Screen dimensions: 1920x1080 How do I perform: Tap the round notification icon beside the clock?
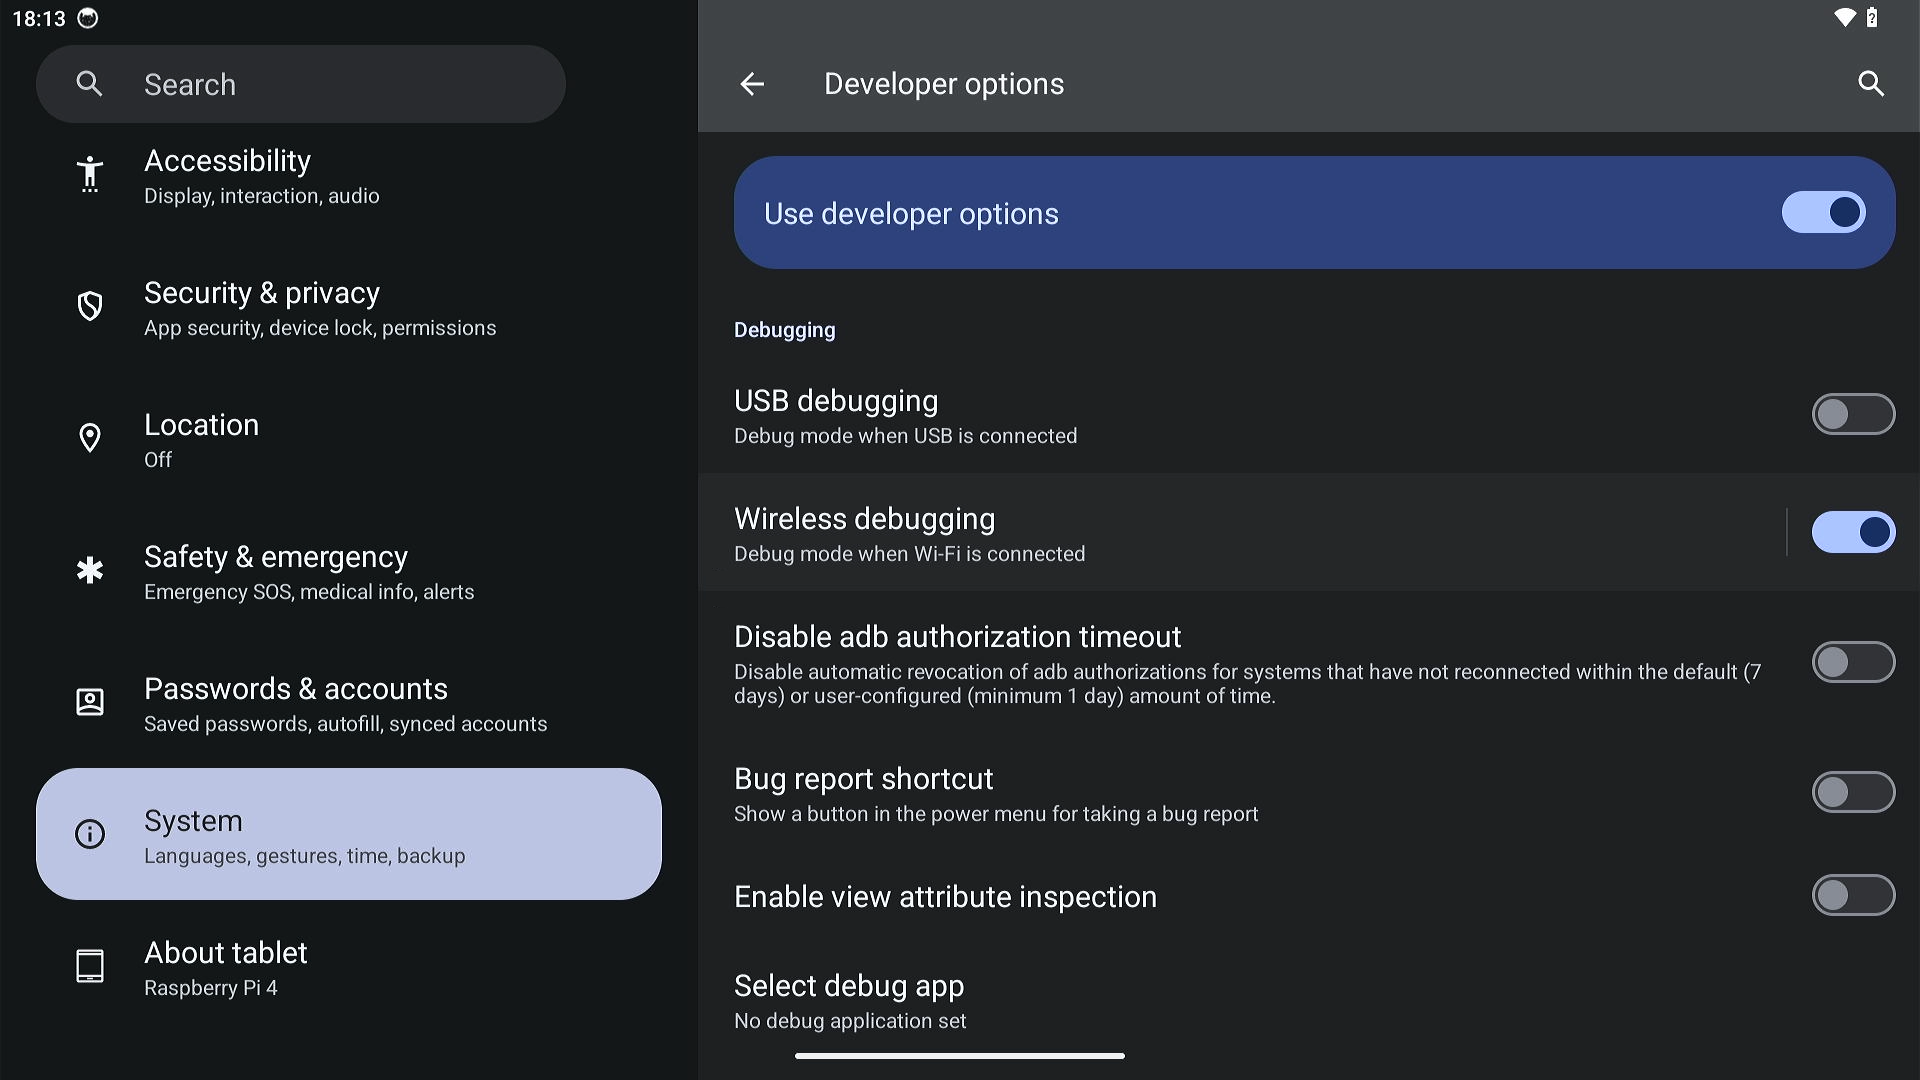click(x=88, y=18)
